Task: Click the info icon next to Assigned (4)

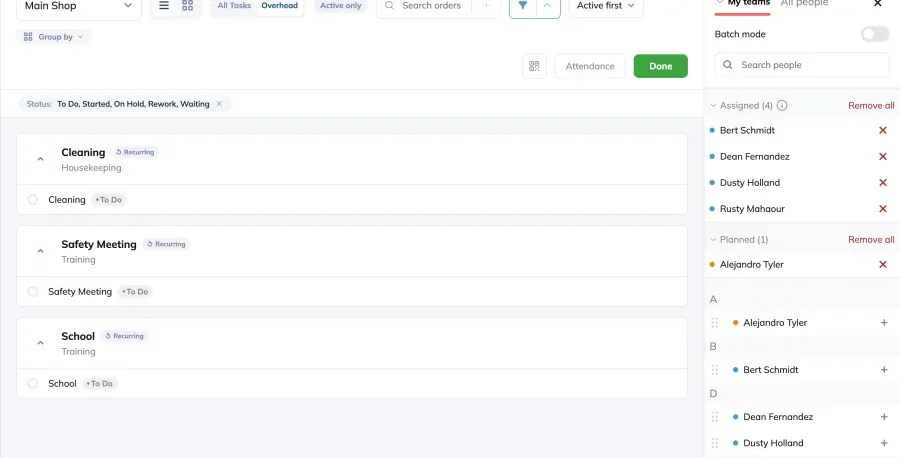Action: point(782,106)
